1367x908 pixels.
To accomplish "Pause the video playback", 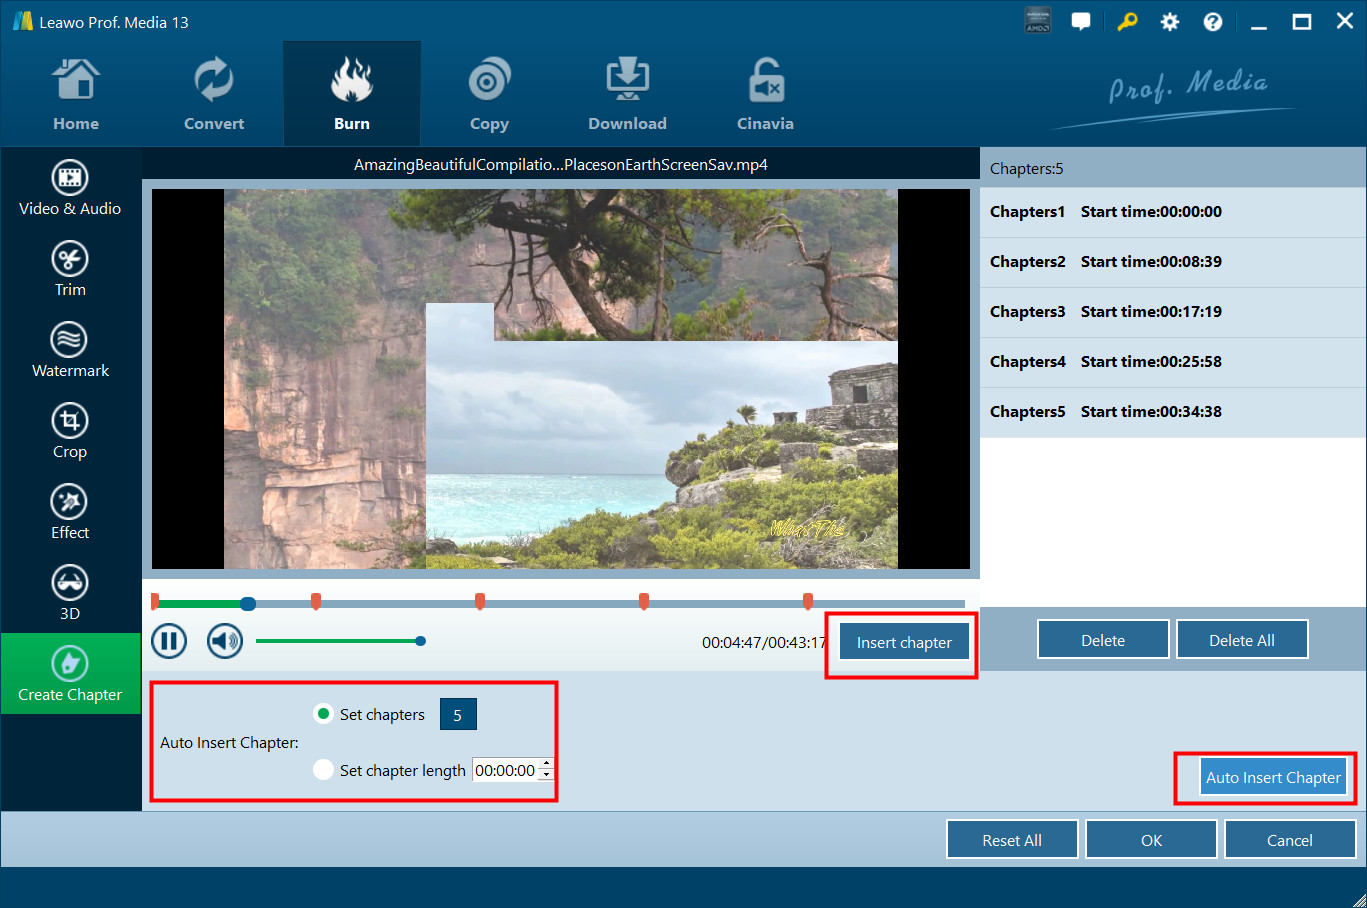I will click(169, 640).
